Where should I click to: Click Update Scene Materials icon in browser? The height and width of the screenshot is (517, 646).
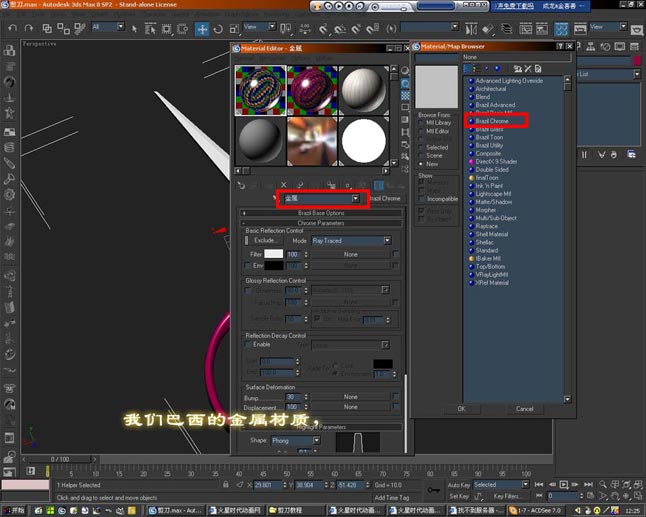[518, 69]
